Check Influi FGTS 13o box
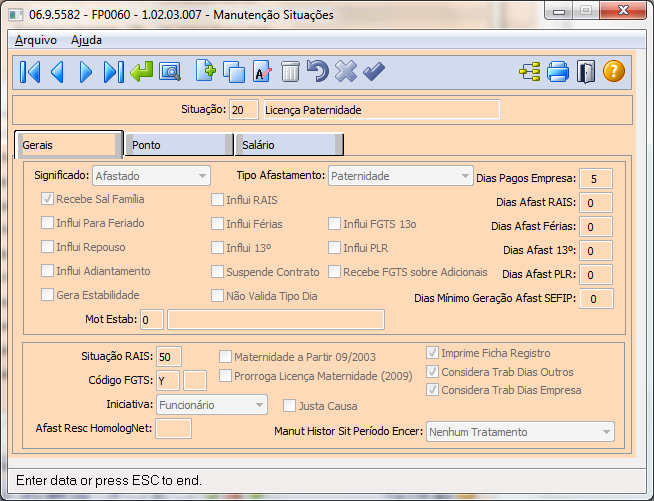The width and height of the screenshot is (654, 501). [x=334, y=224]
